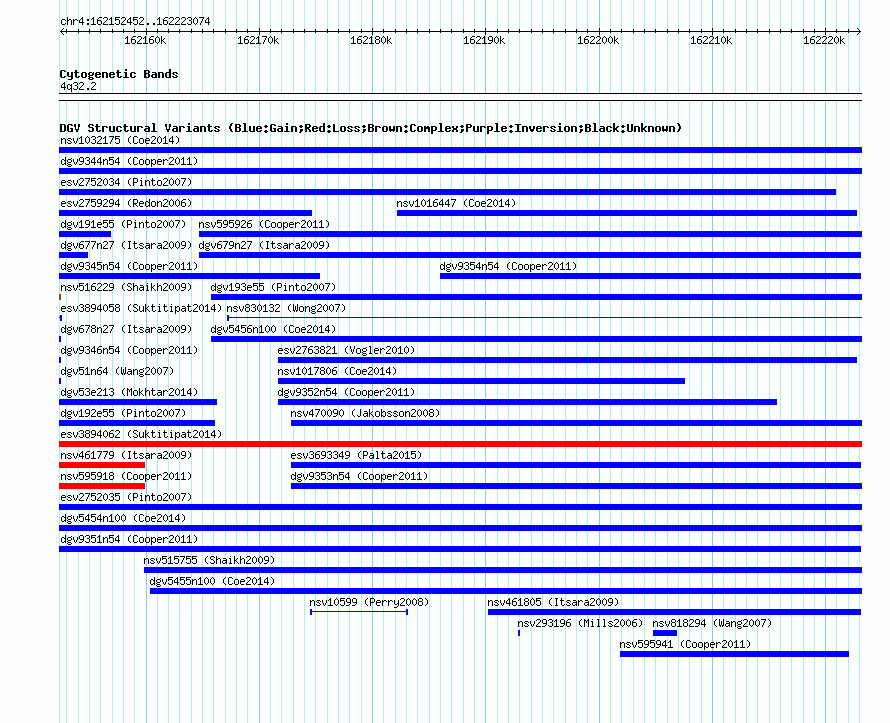
Task: Open dgv5454n100 (Coe2014) label
Action: pyautogui.click(x=123, y=518)
